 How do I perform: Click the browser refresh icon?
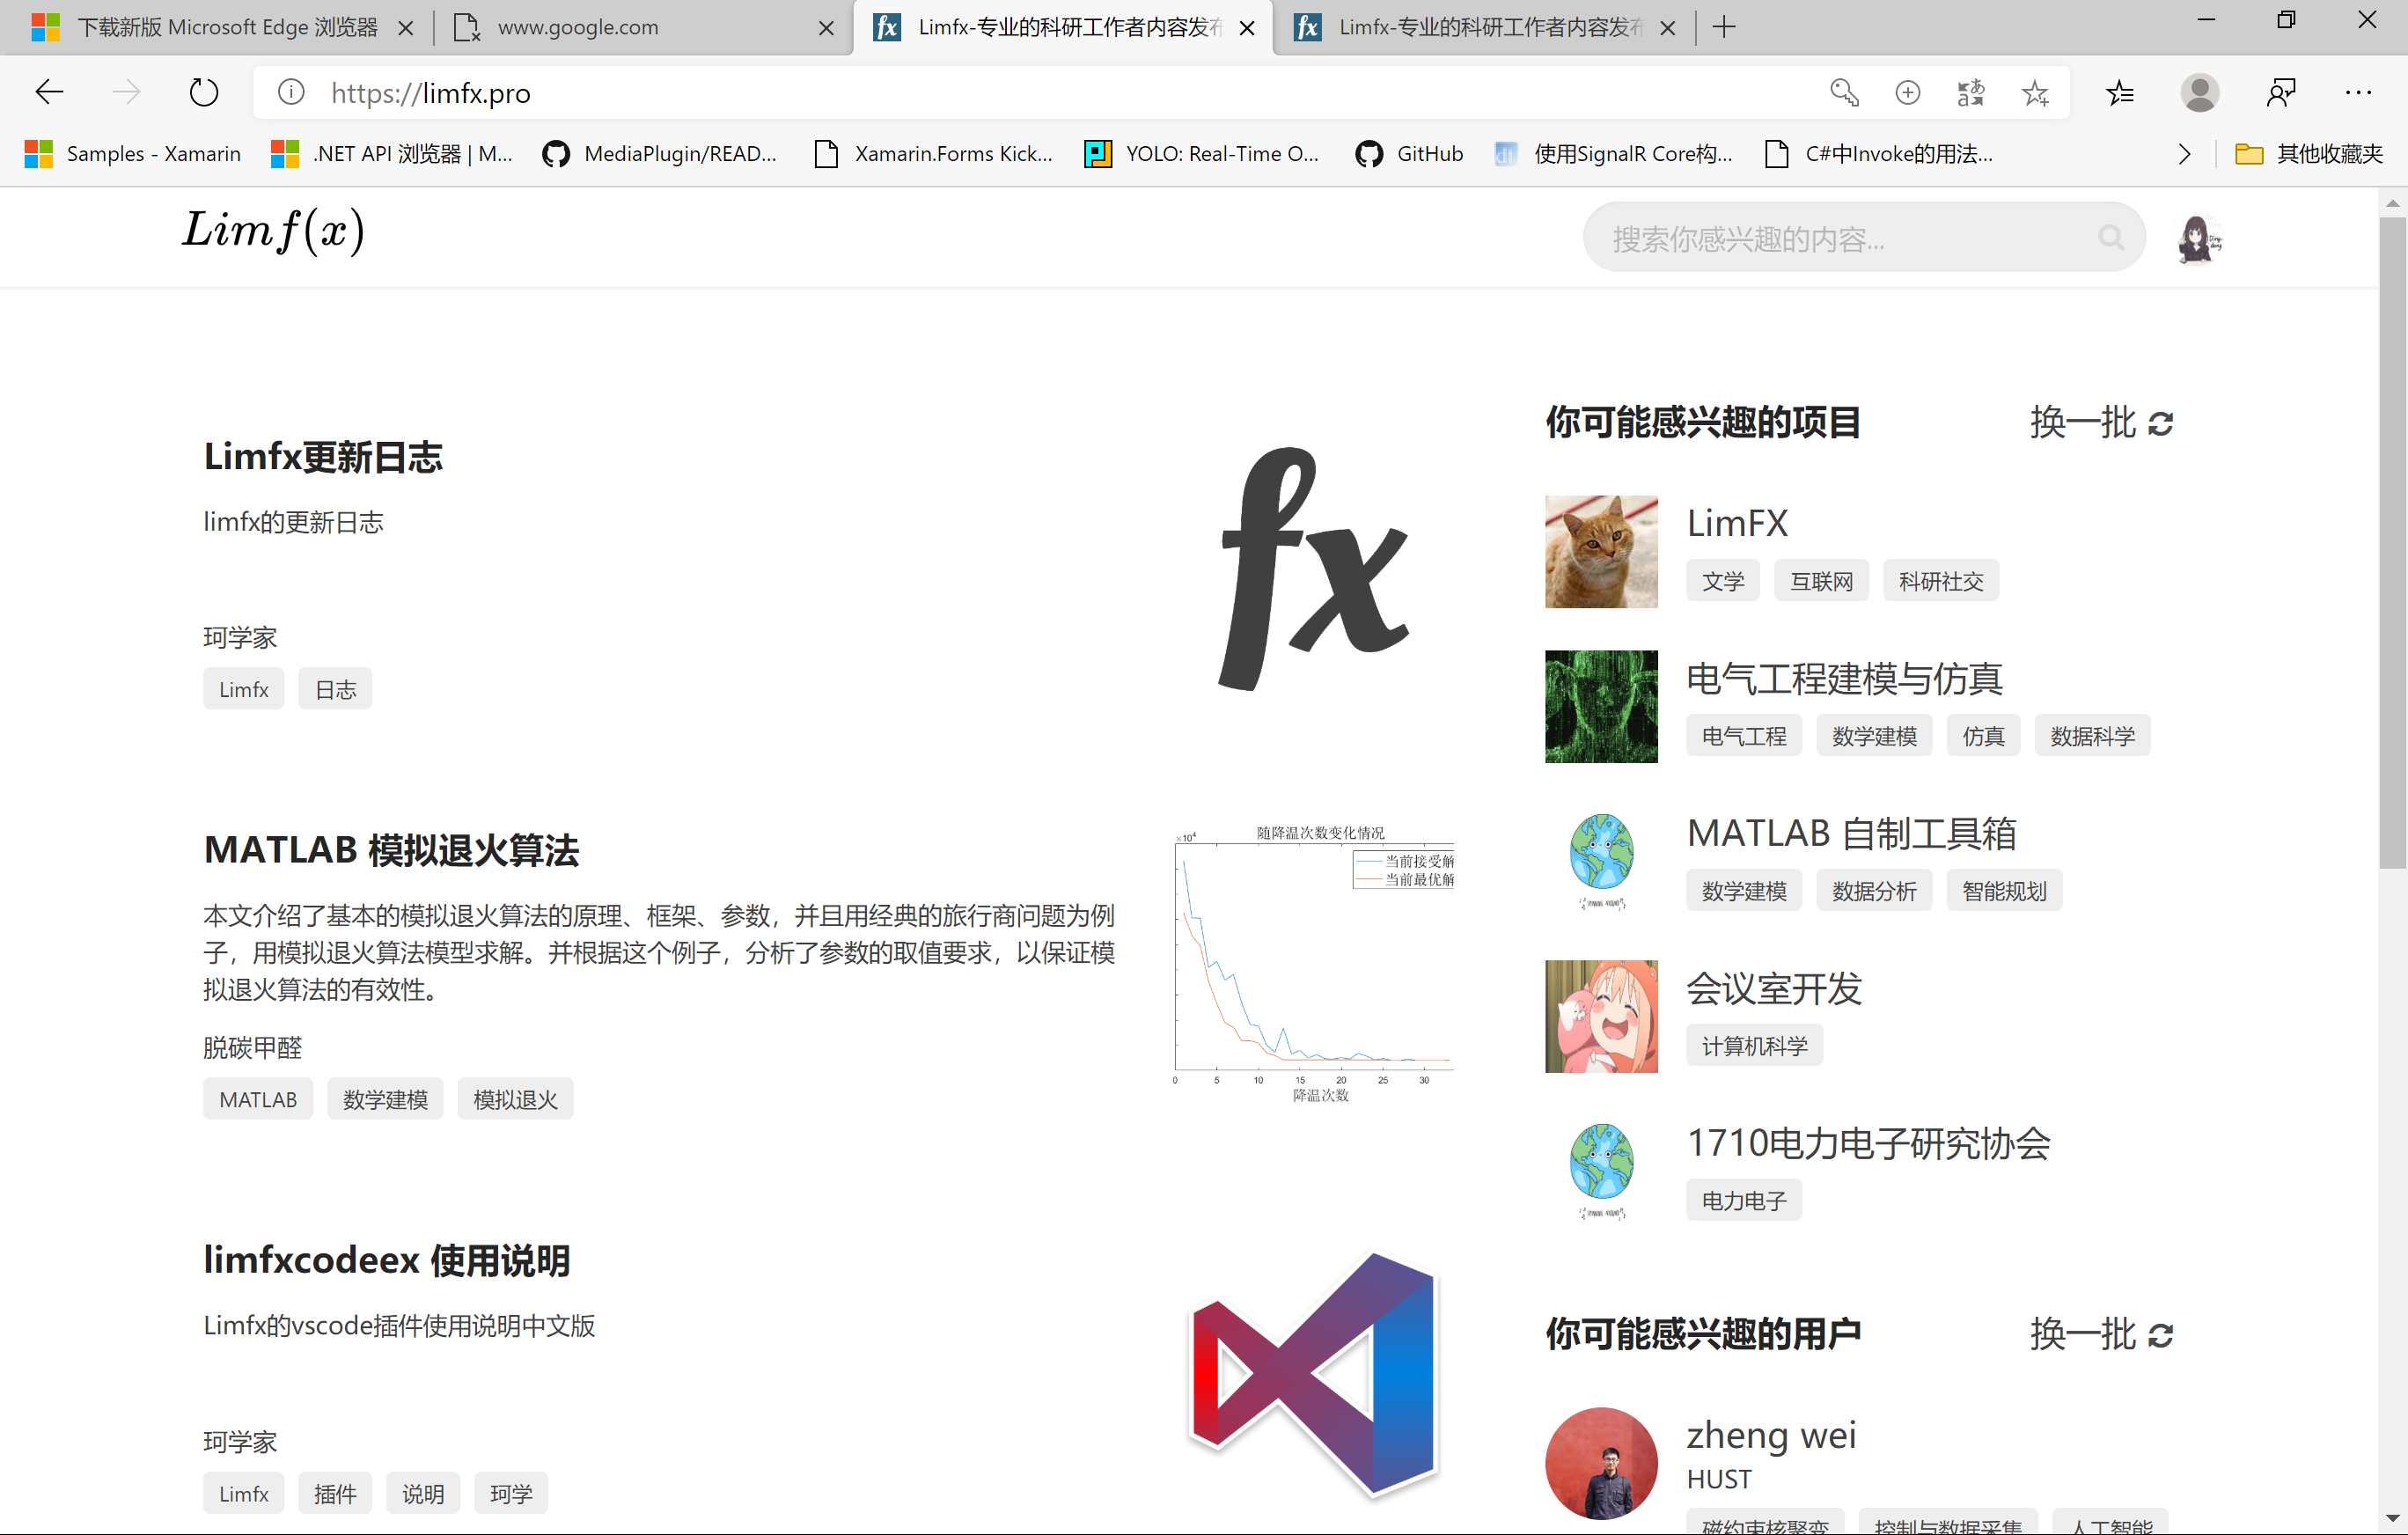[204, 93]
